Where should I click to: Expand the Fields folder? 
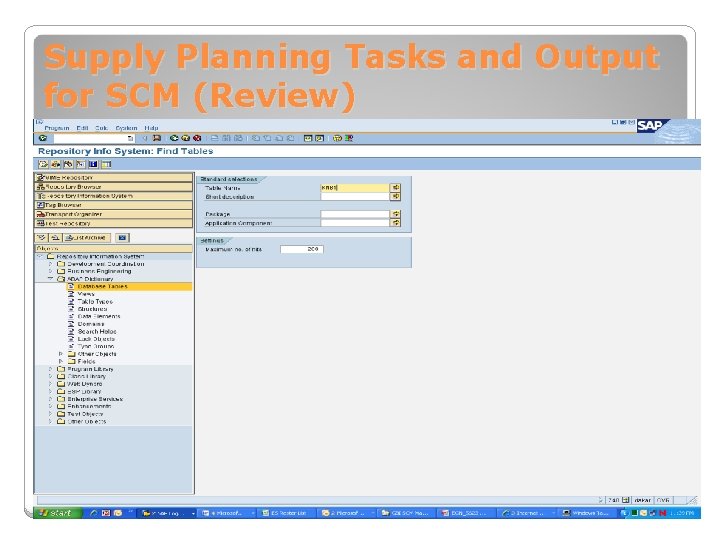(61, 361)
